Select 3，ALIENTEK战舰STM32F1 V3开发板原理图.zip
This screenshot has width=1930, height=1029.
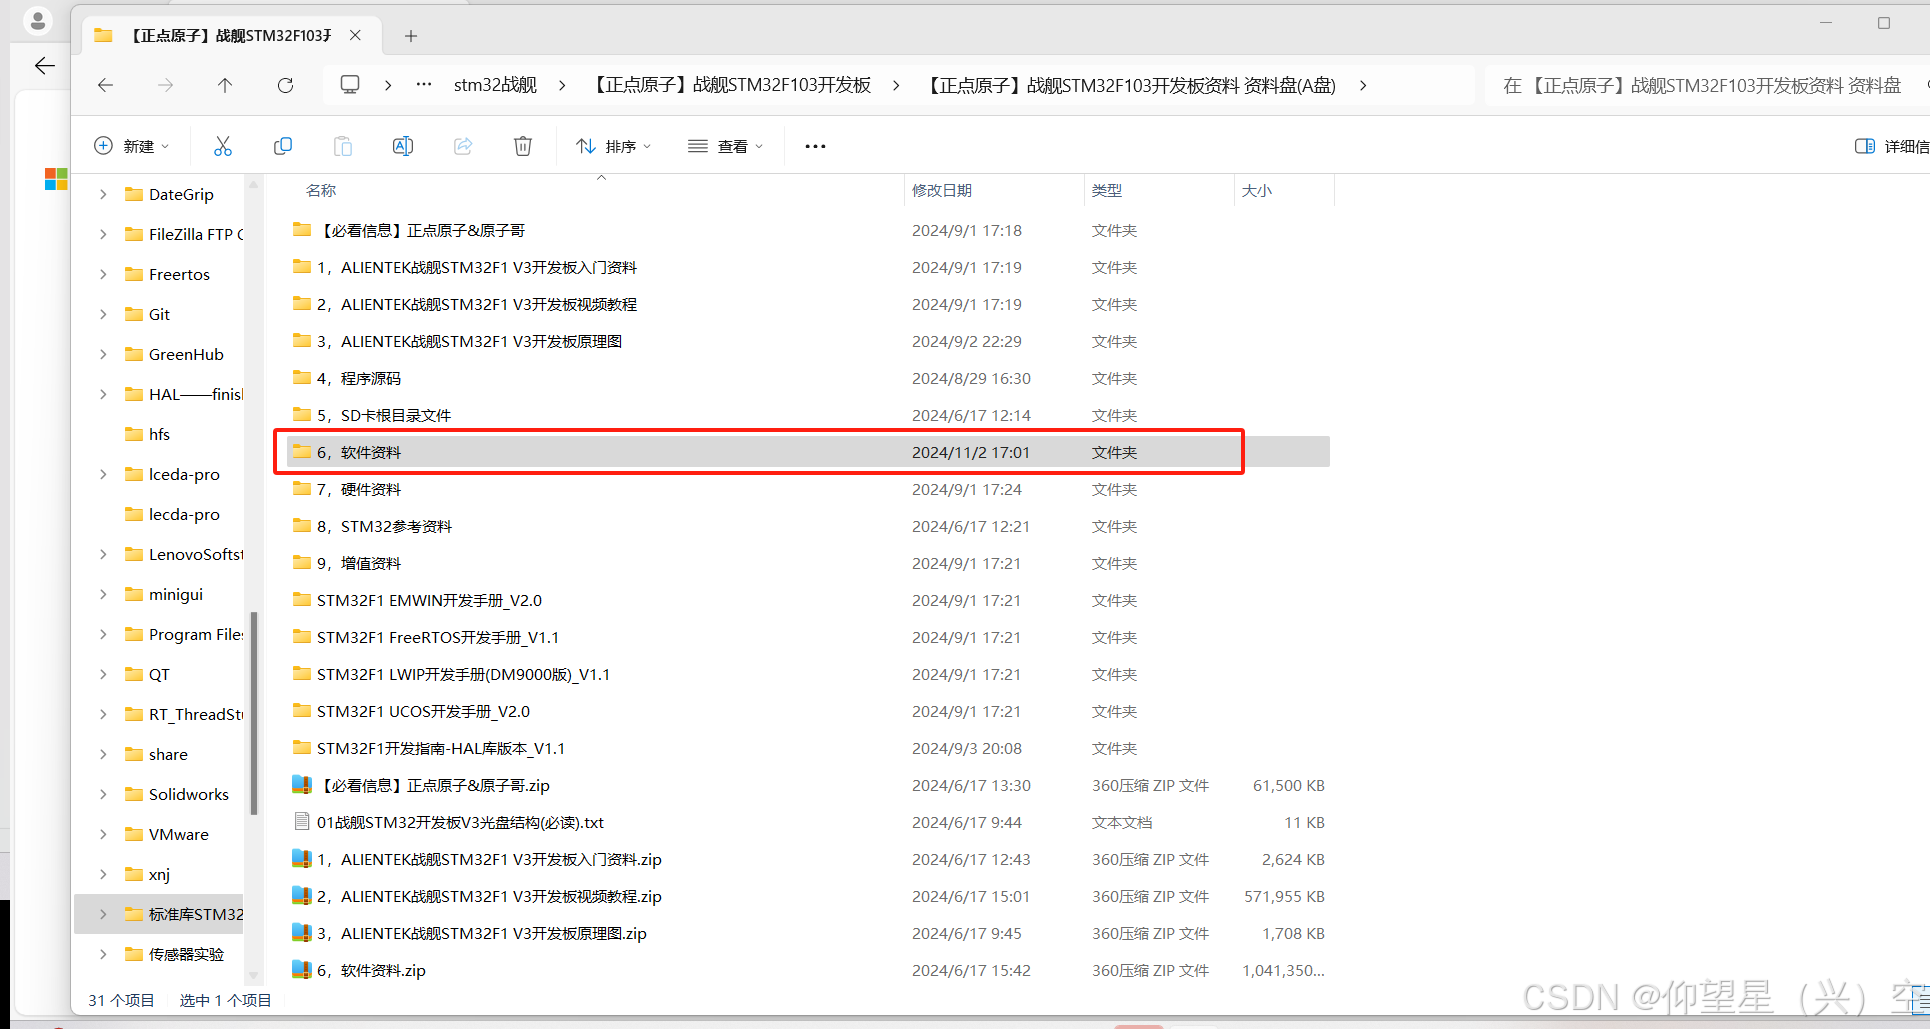[x=481, y=933]
